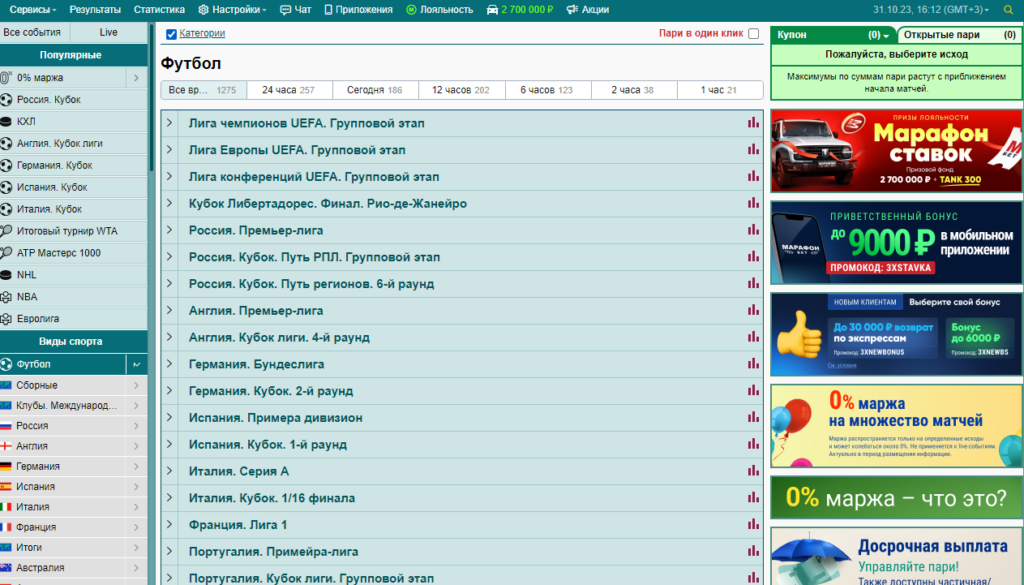The width and height of the screenshot is (1024, 585).
Task: Open statistics icon for Россия. Премьер-лига
Action: coord(753,230)
